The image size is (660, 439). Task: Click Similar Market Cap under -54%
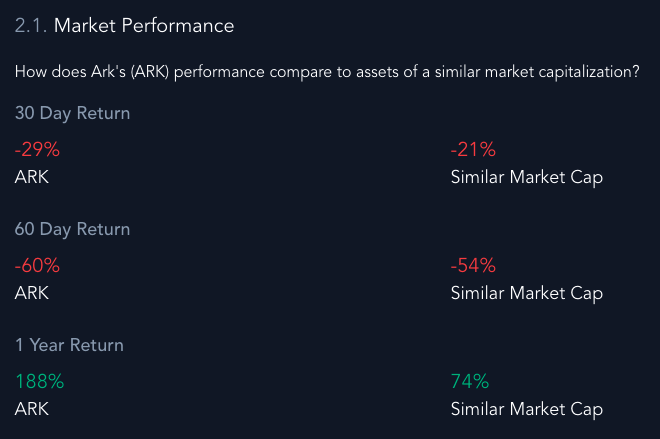point(527,293)
